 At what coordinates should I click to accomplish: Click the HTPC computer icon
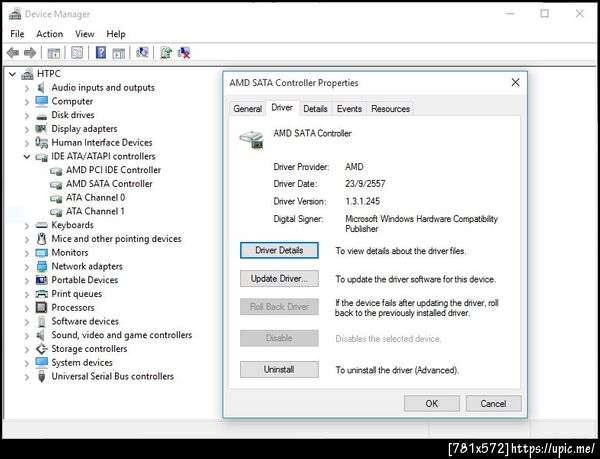[x=27, y=74]
